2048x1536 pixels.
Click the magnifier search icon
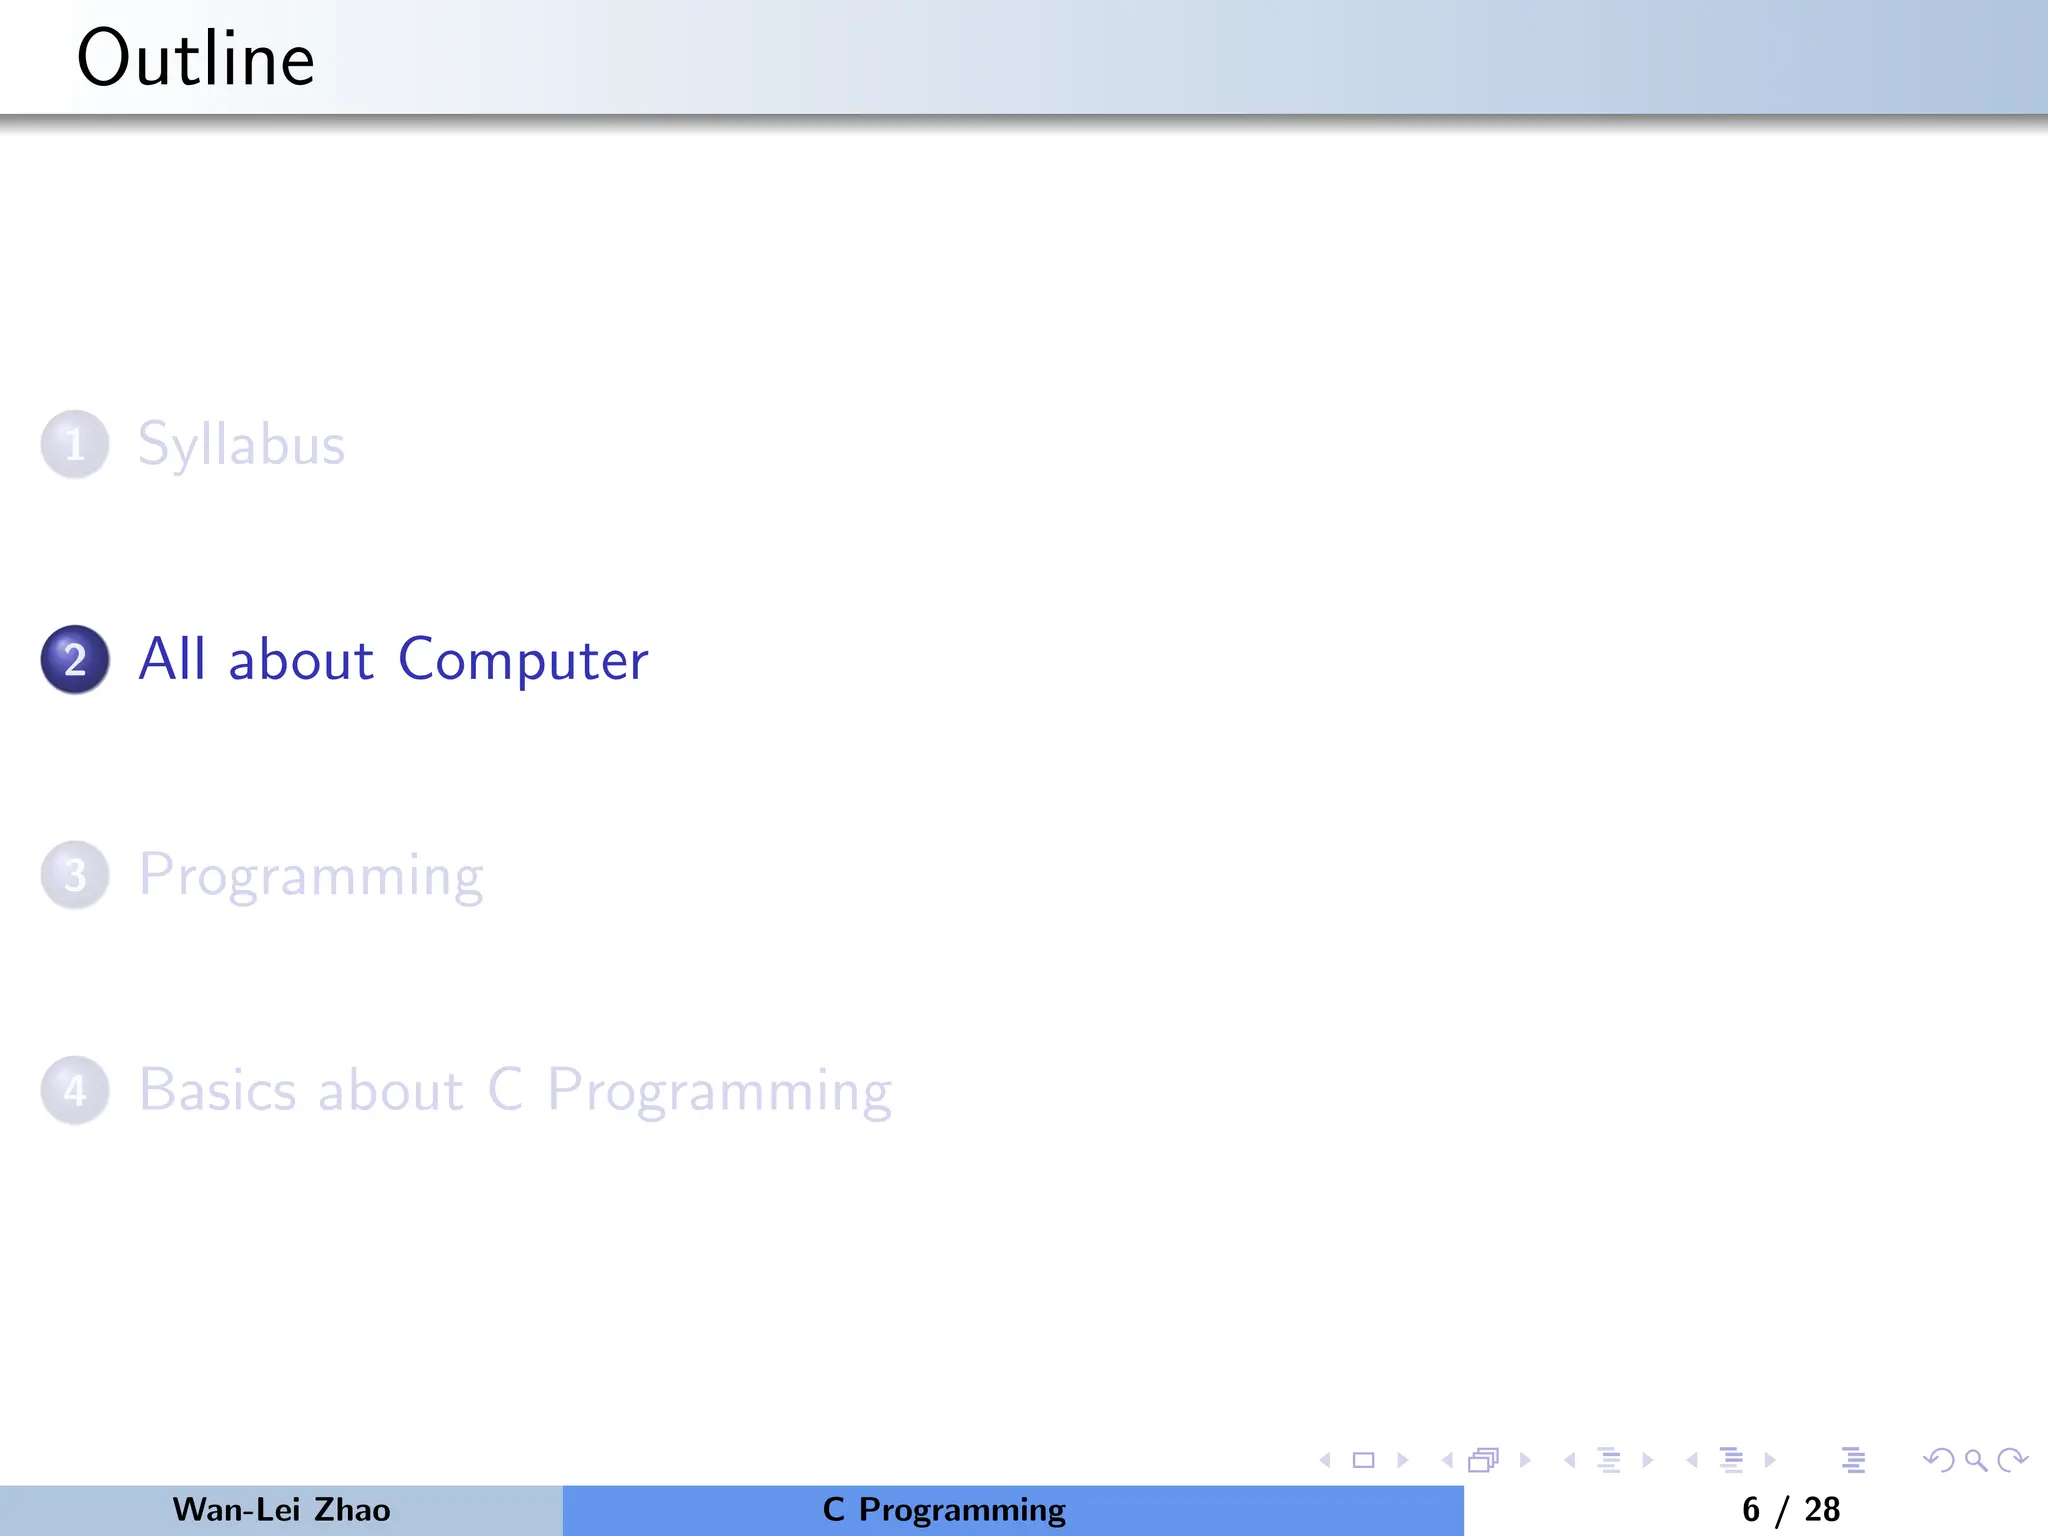tap(1976, 1460)
